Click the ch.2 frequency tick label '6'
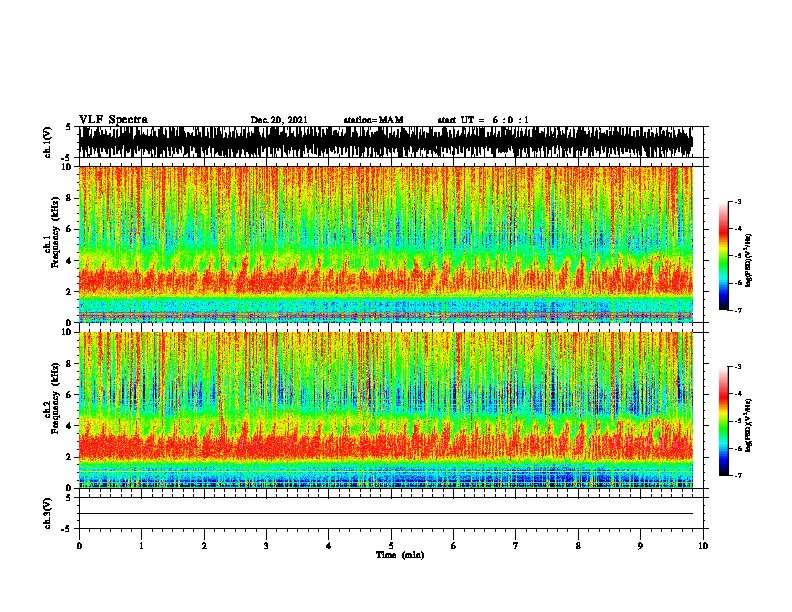792x612 pixels. coord(69,395)
